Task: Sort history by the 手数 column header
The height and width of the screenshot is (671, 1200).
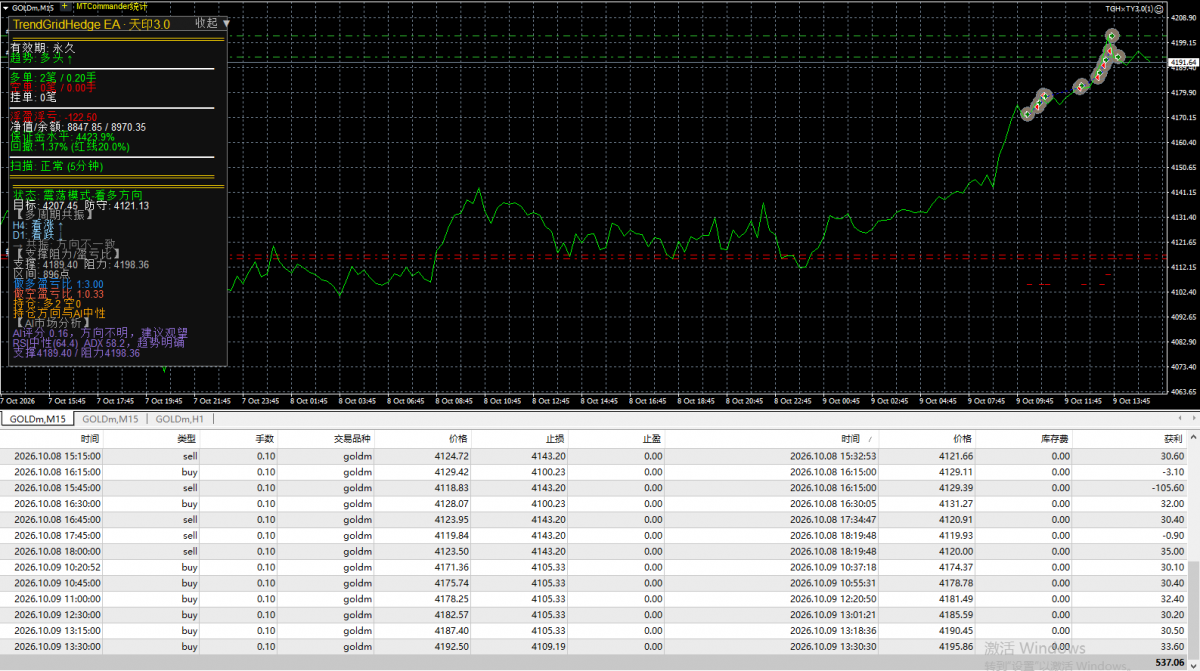Action: [x=264, y=439]
